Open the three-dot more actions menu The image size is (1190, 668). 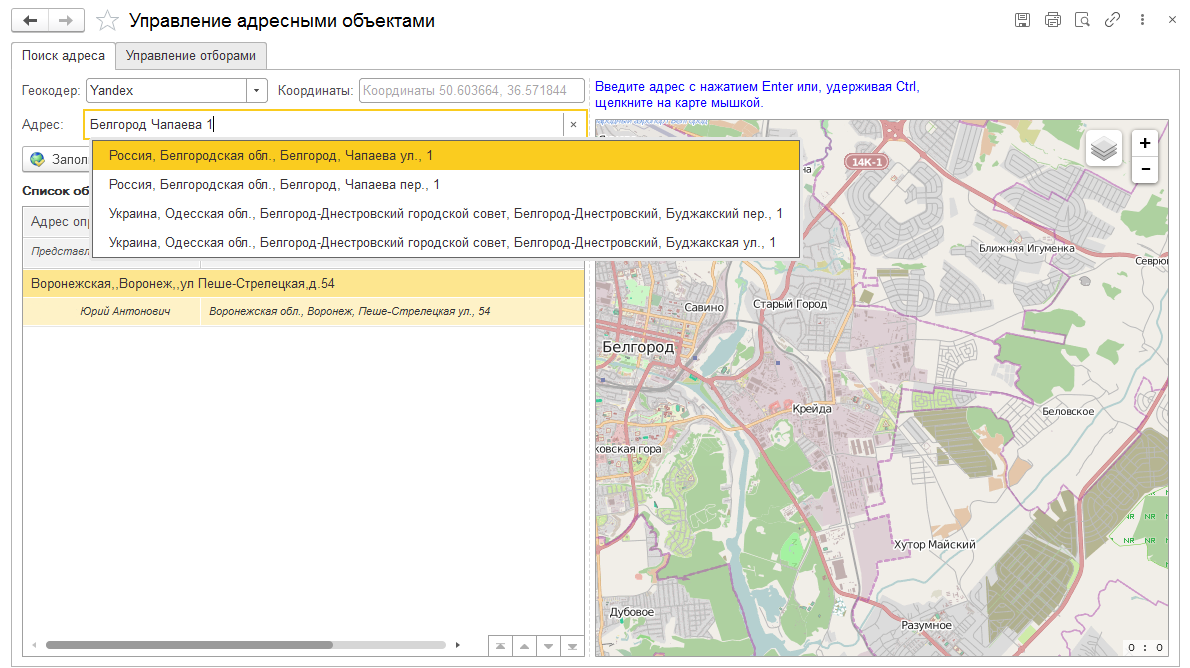tap(1142, 20)
